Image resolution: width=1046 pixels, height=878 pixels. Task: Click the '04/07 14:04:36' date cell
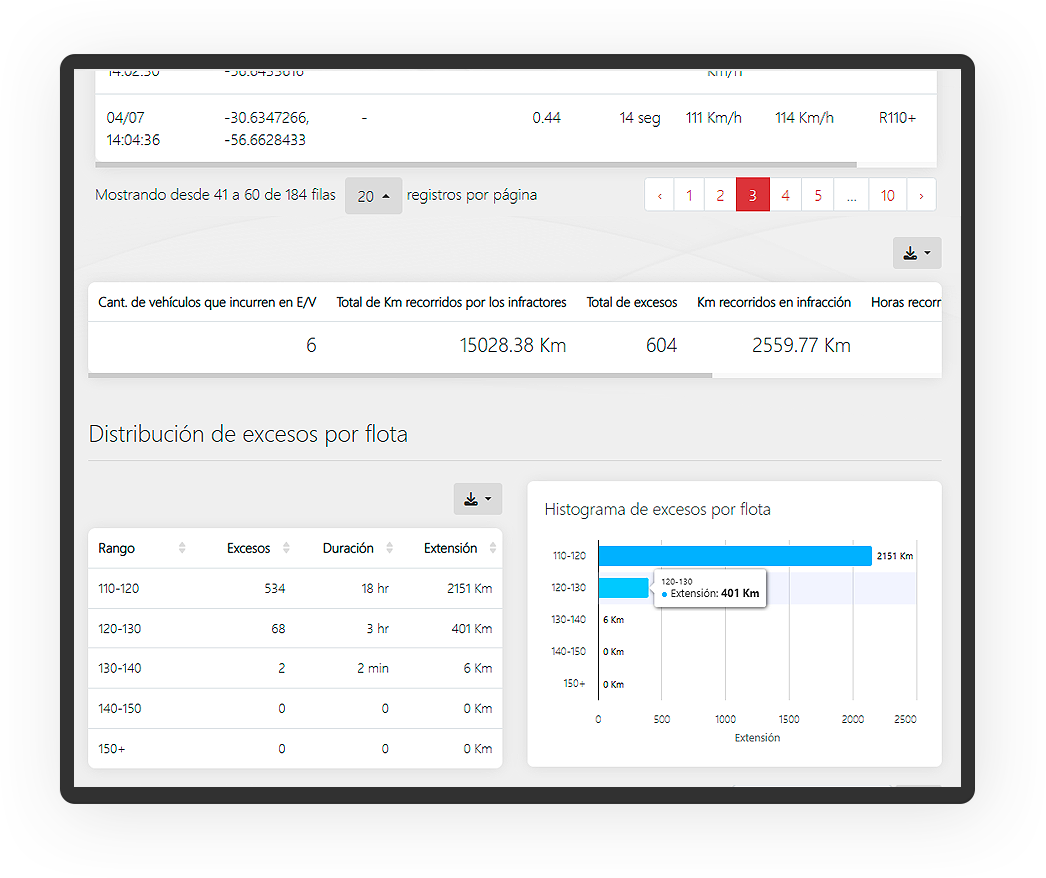[133, 129]
